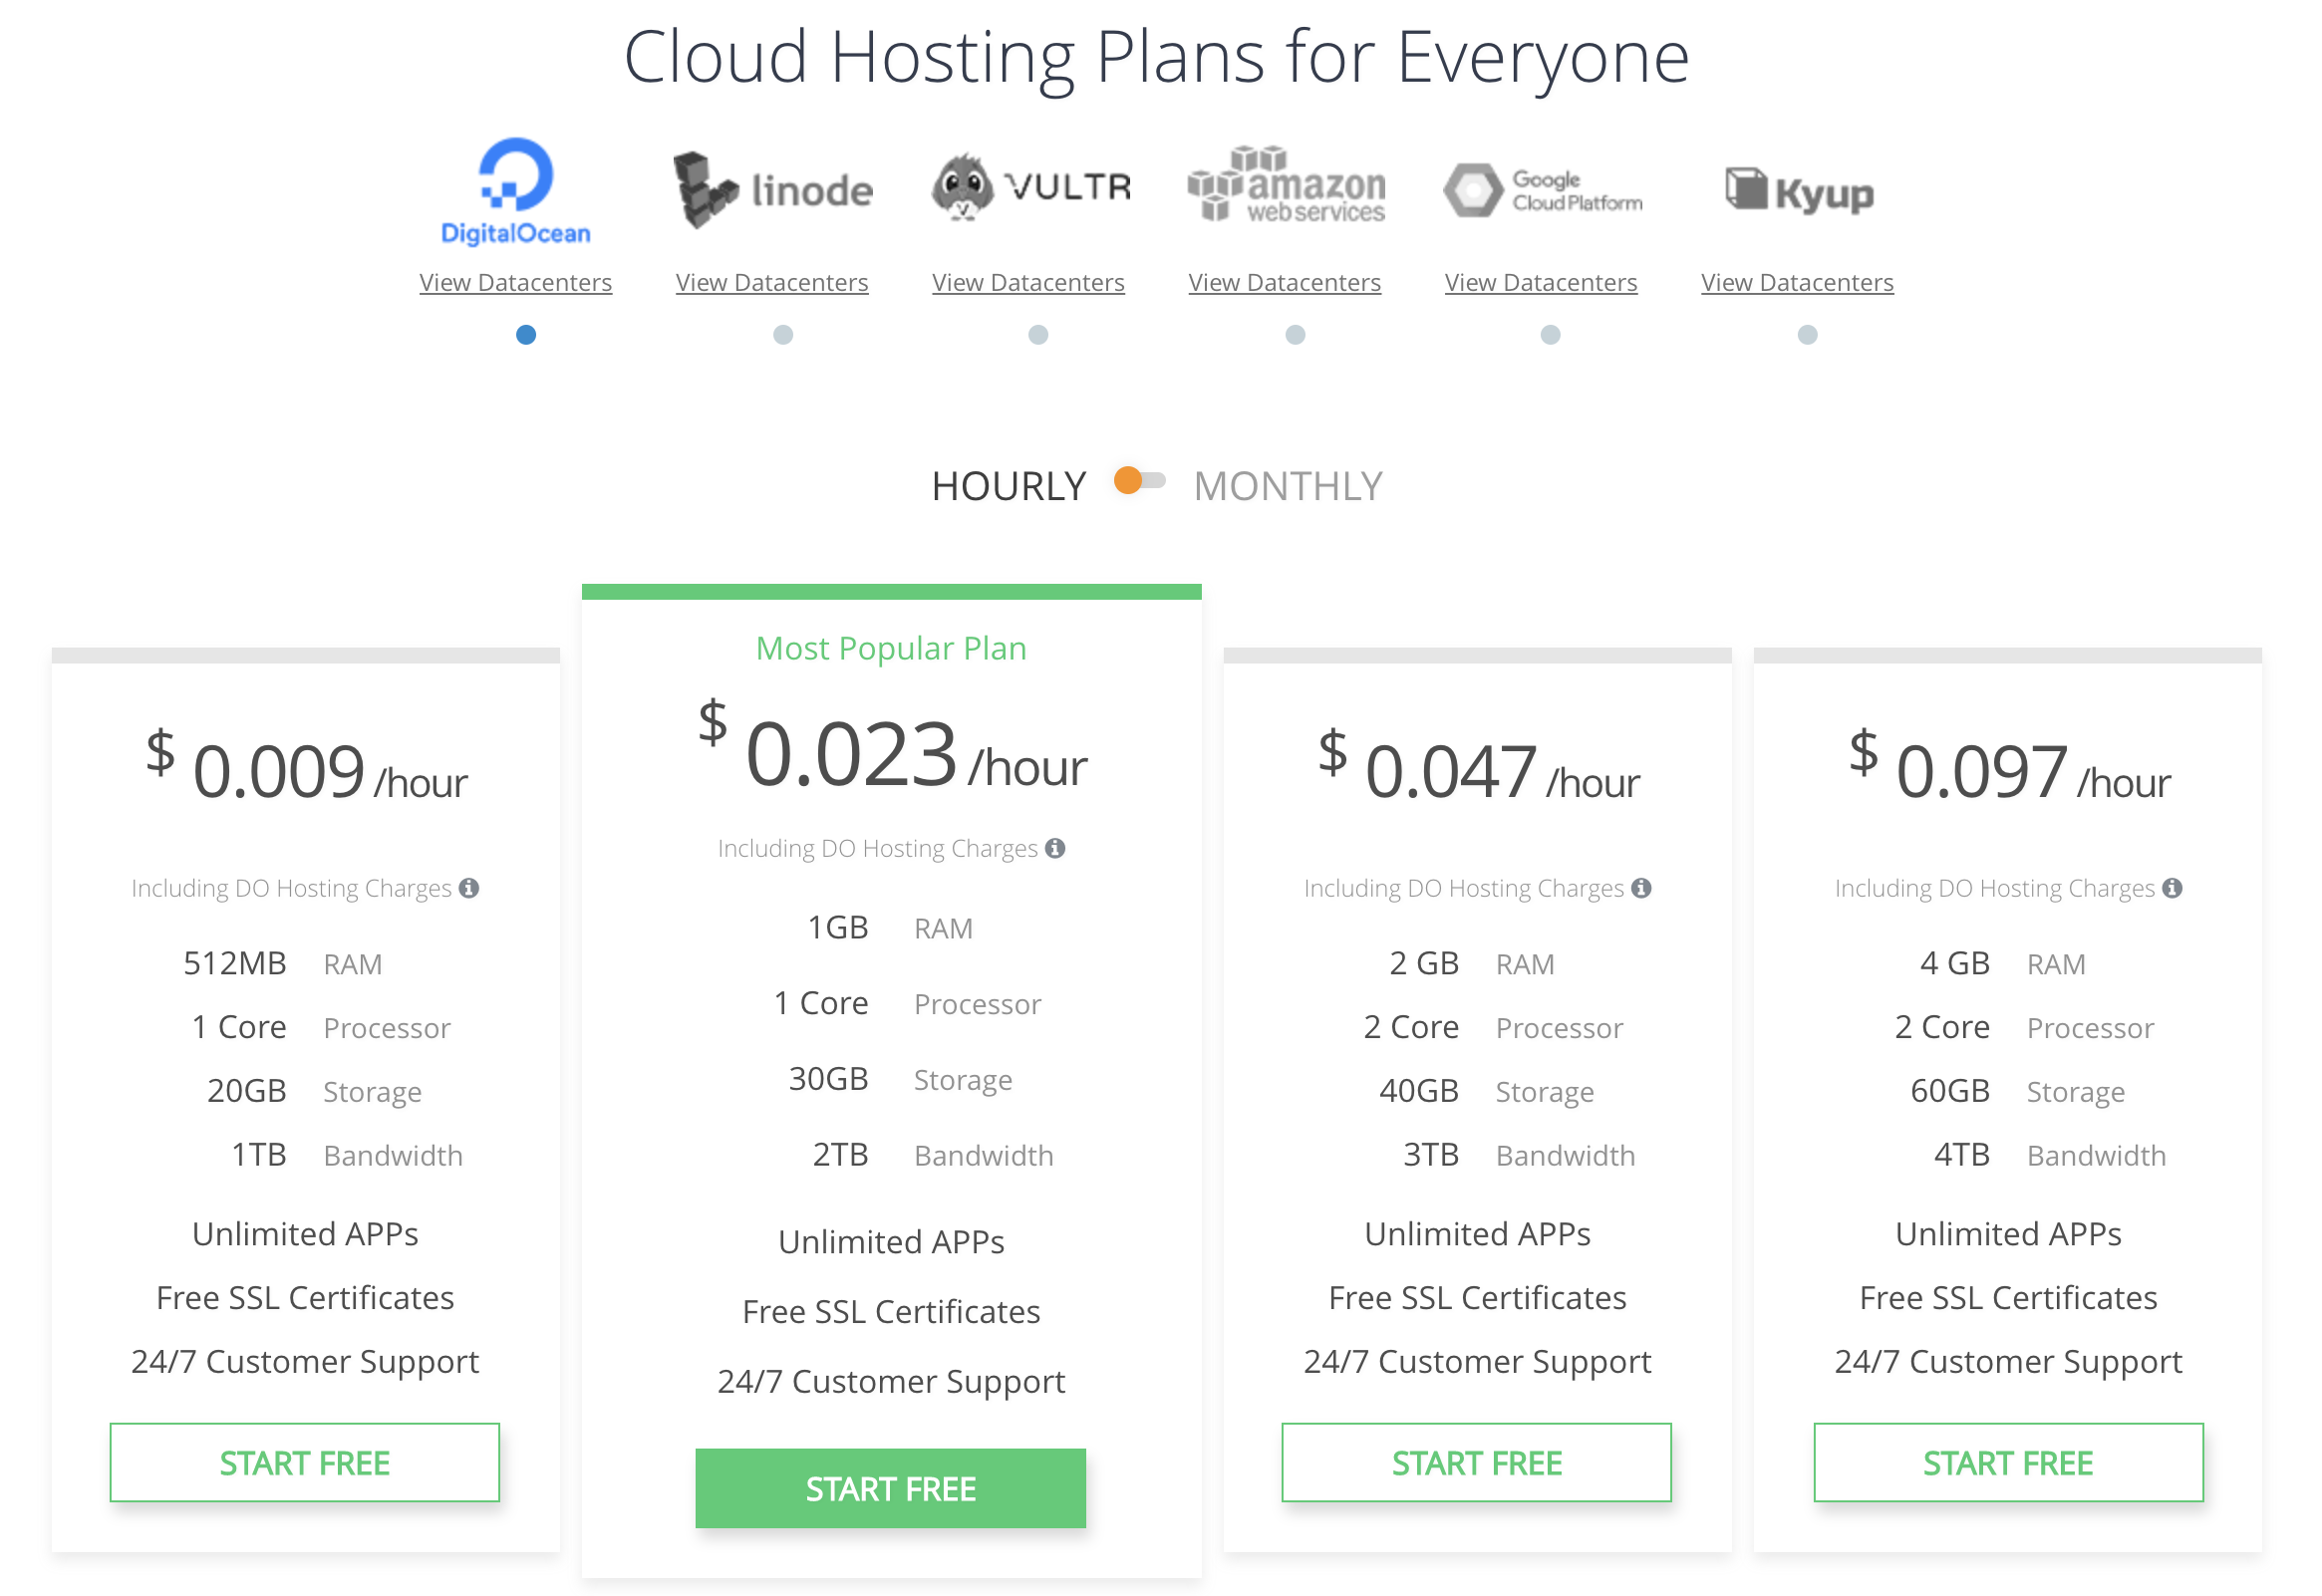Open View Datacenters link under DigitalOcean
The image size is (2322, 1596).
pyautogui.click(x=516, y=283)
